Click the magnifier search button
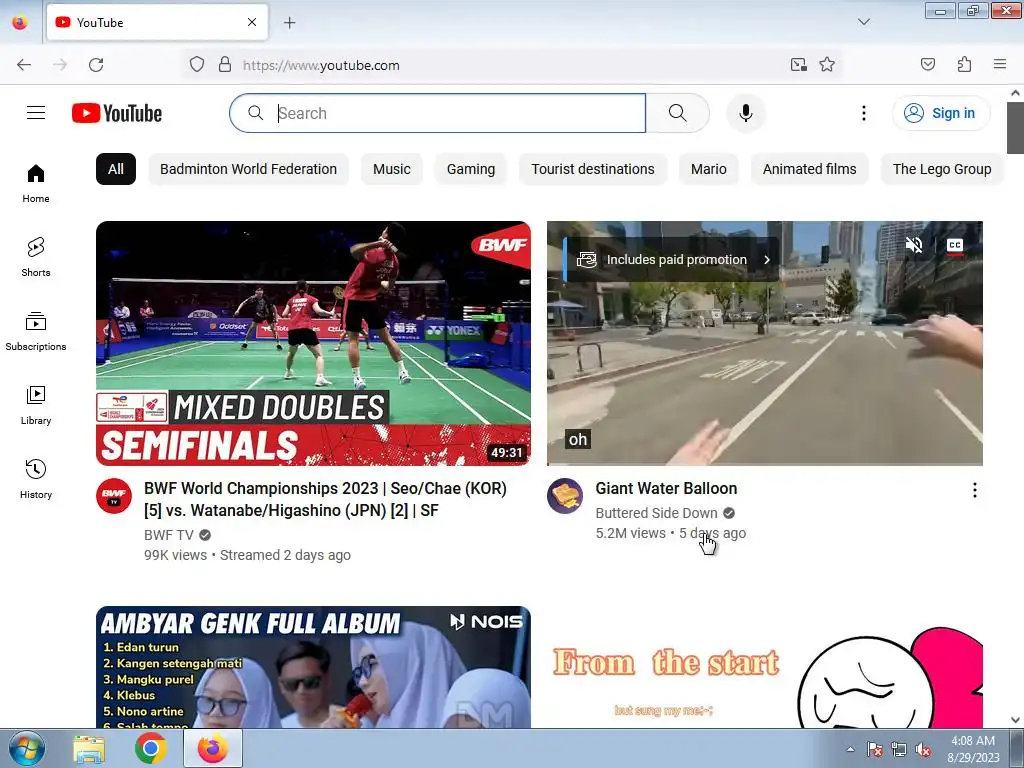The width and height of the screenshot is (1024, 768). (678, 113)
